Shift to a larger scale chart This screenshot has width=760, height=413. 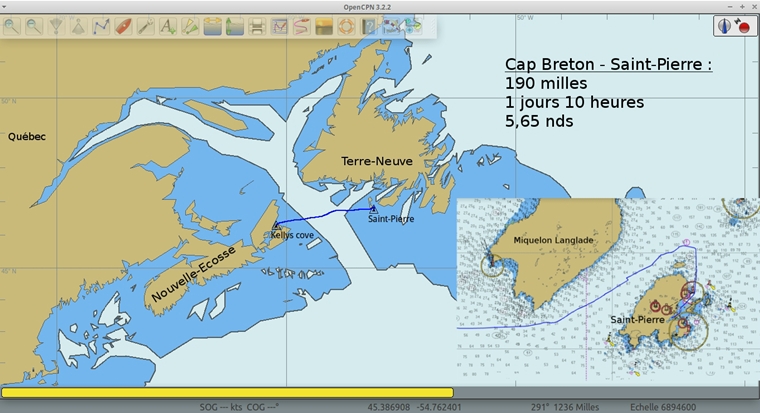pos(56,26)
